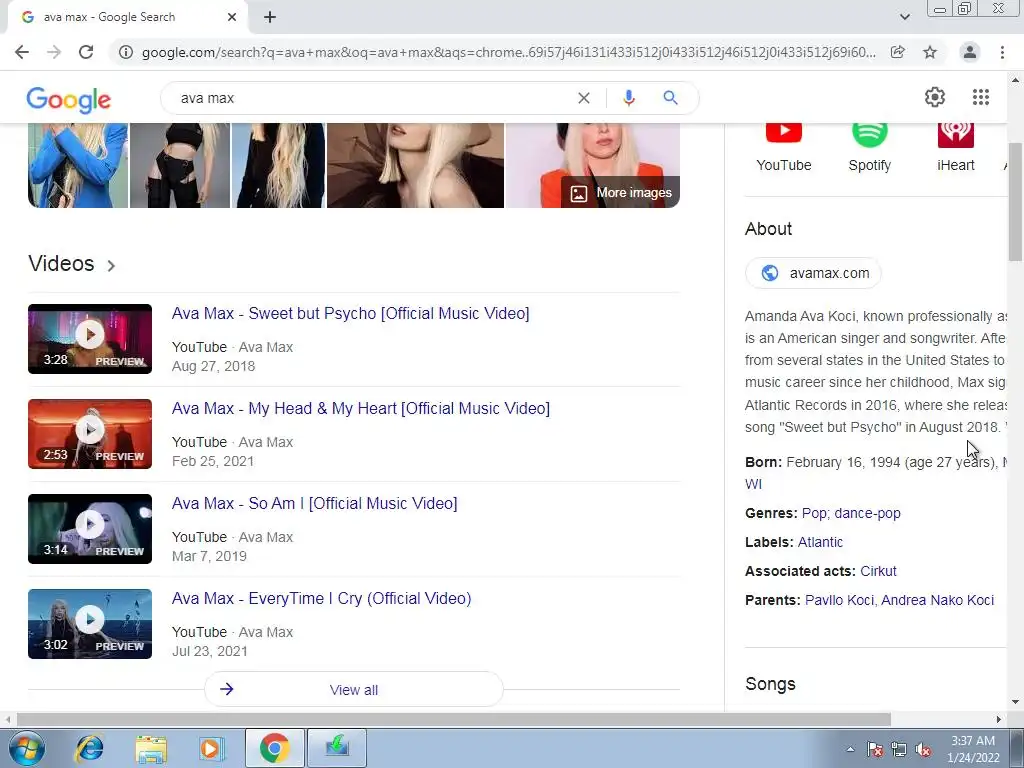Screen dimensions: 1024x768
Task: Select the Songs heading text
Action: [x=771, y=684]
